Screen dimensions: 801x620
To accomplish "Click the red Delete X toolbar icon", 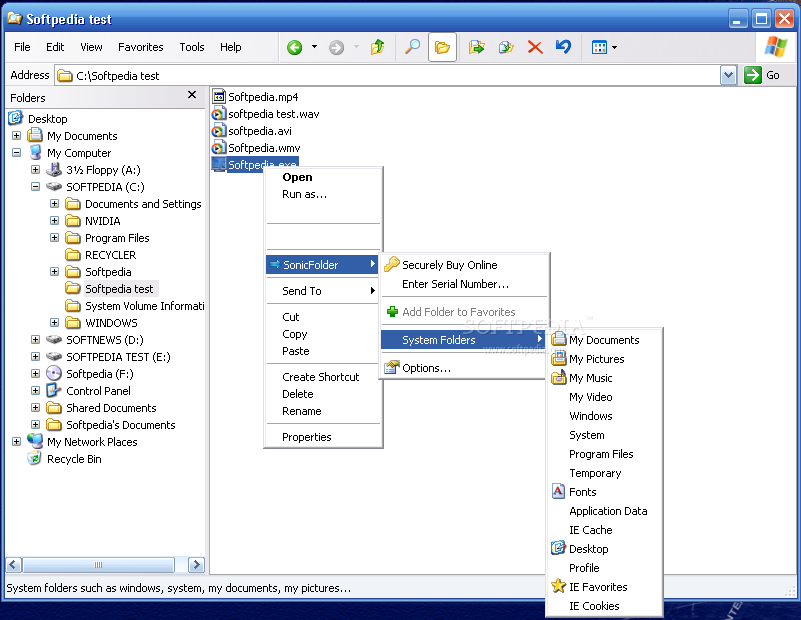I will [535, 47].
